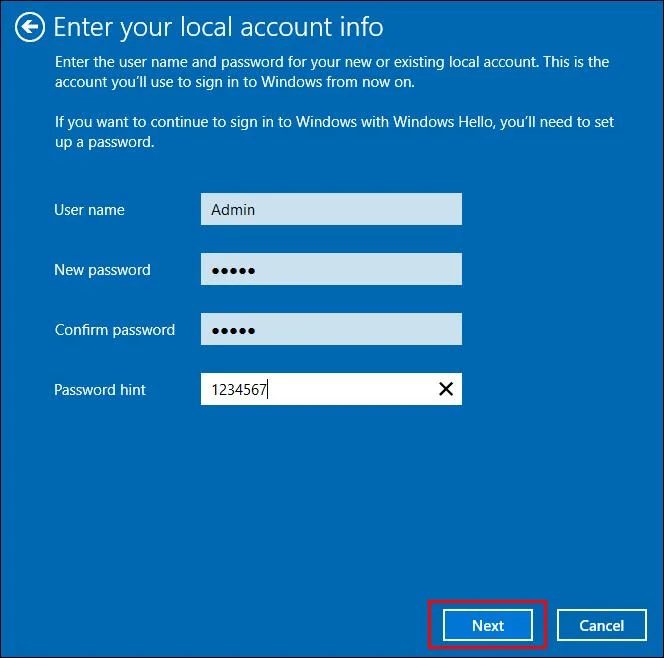Click the 'New password' label
The height and width of the screenshot is (658, 664).
102,270
